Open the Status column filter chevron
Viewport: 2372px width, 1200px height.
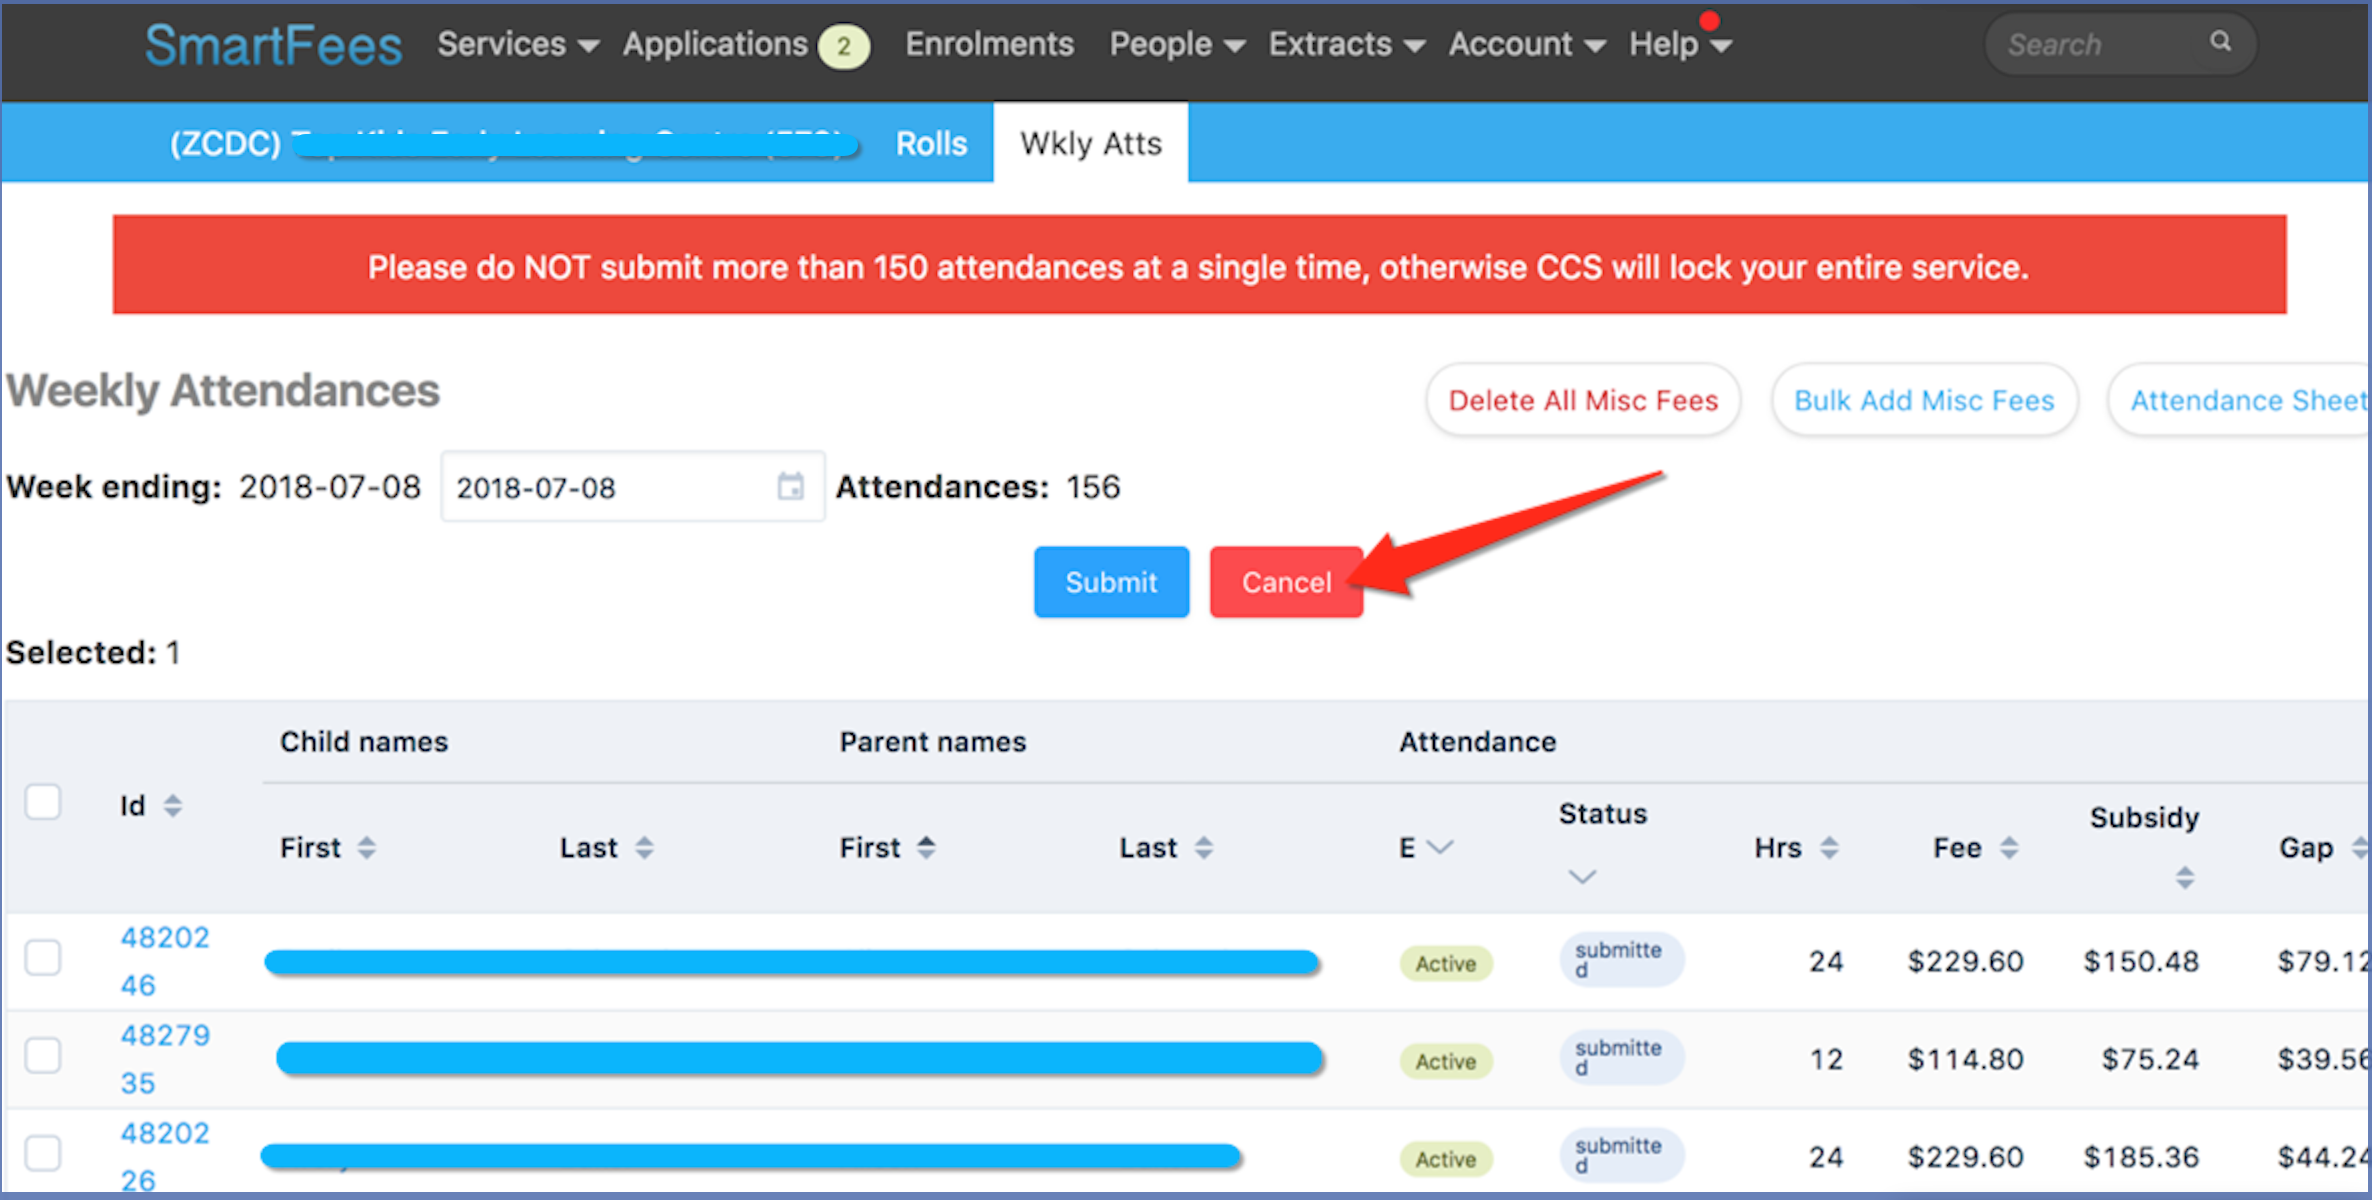(1582, 877)
